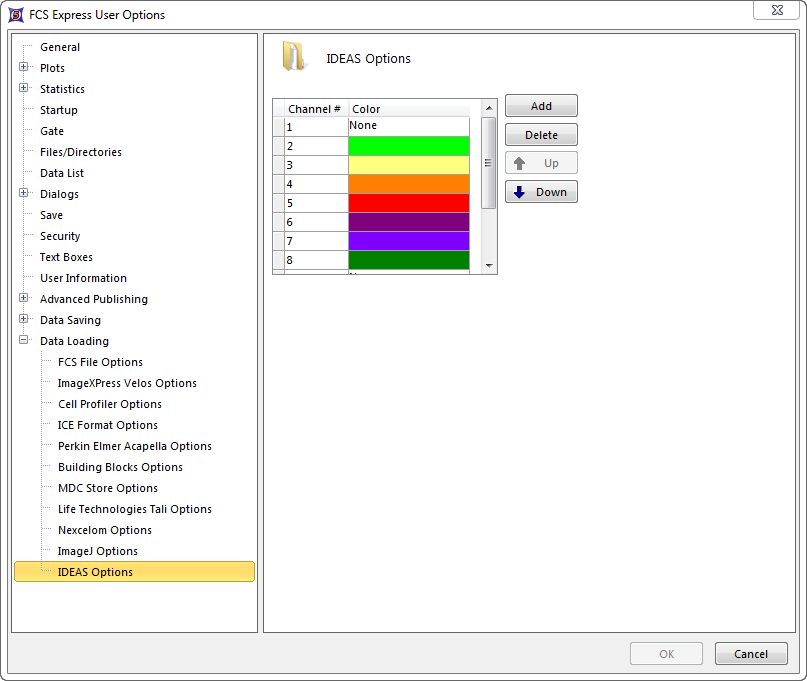Image resolution: width=807 pixels, height=681 pixels.
Task: Expand the Advanced Publishing node
Action: pyautogui.click(x=24, y=298)
